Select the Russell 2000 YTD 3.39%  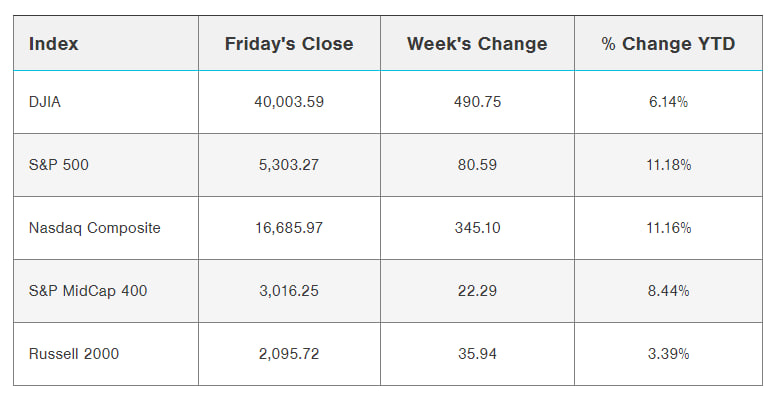point(669,354)
